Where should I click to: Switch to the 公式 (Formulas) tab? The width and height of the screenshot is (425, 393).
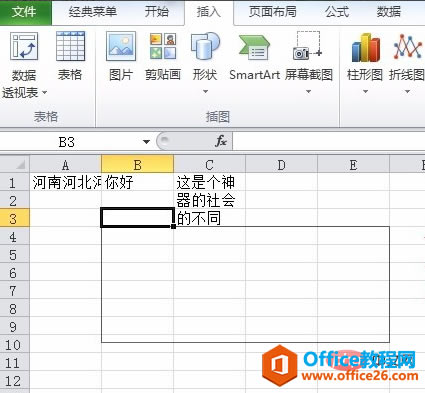pos(337,12)
